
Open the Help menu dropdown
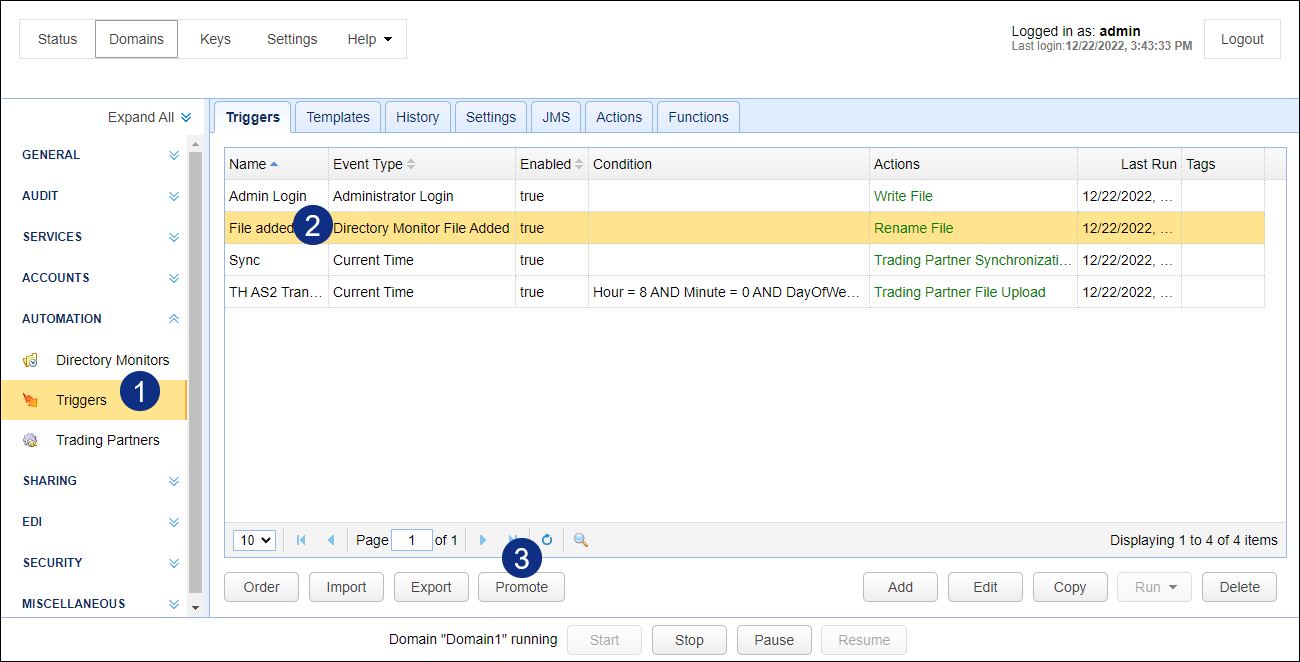[369, 39]
